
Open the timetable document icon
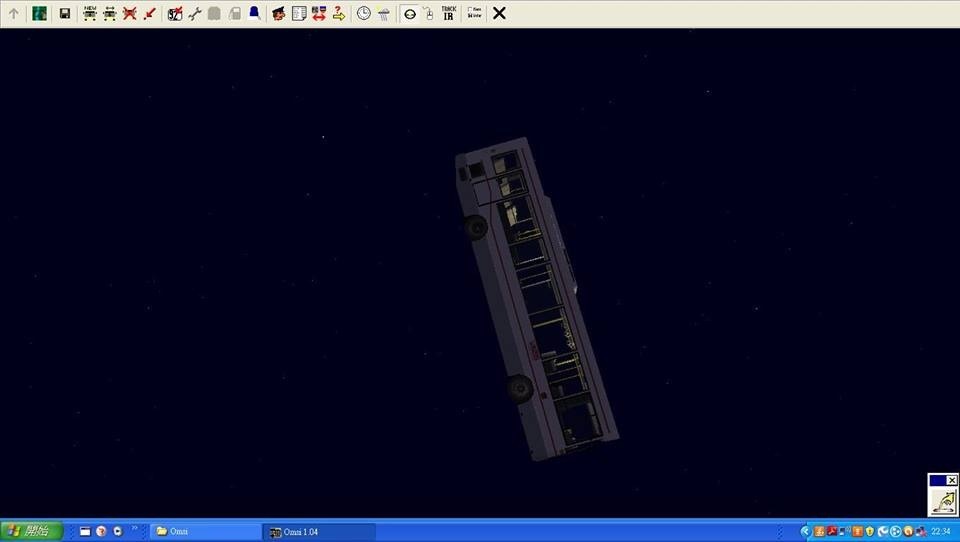(x=299, y=13)
